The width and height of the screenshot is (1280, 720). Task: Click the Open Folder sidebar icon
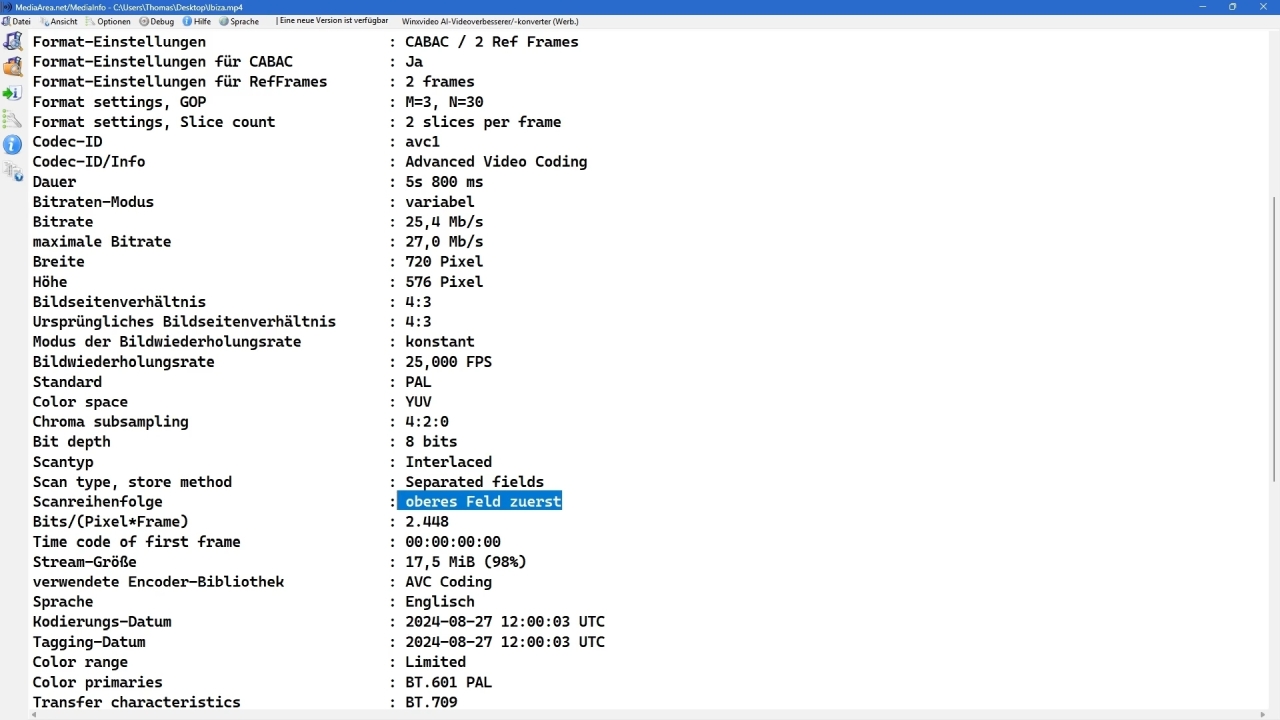click(12, 67)
